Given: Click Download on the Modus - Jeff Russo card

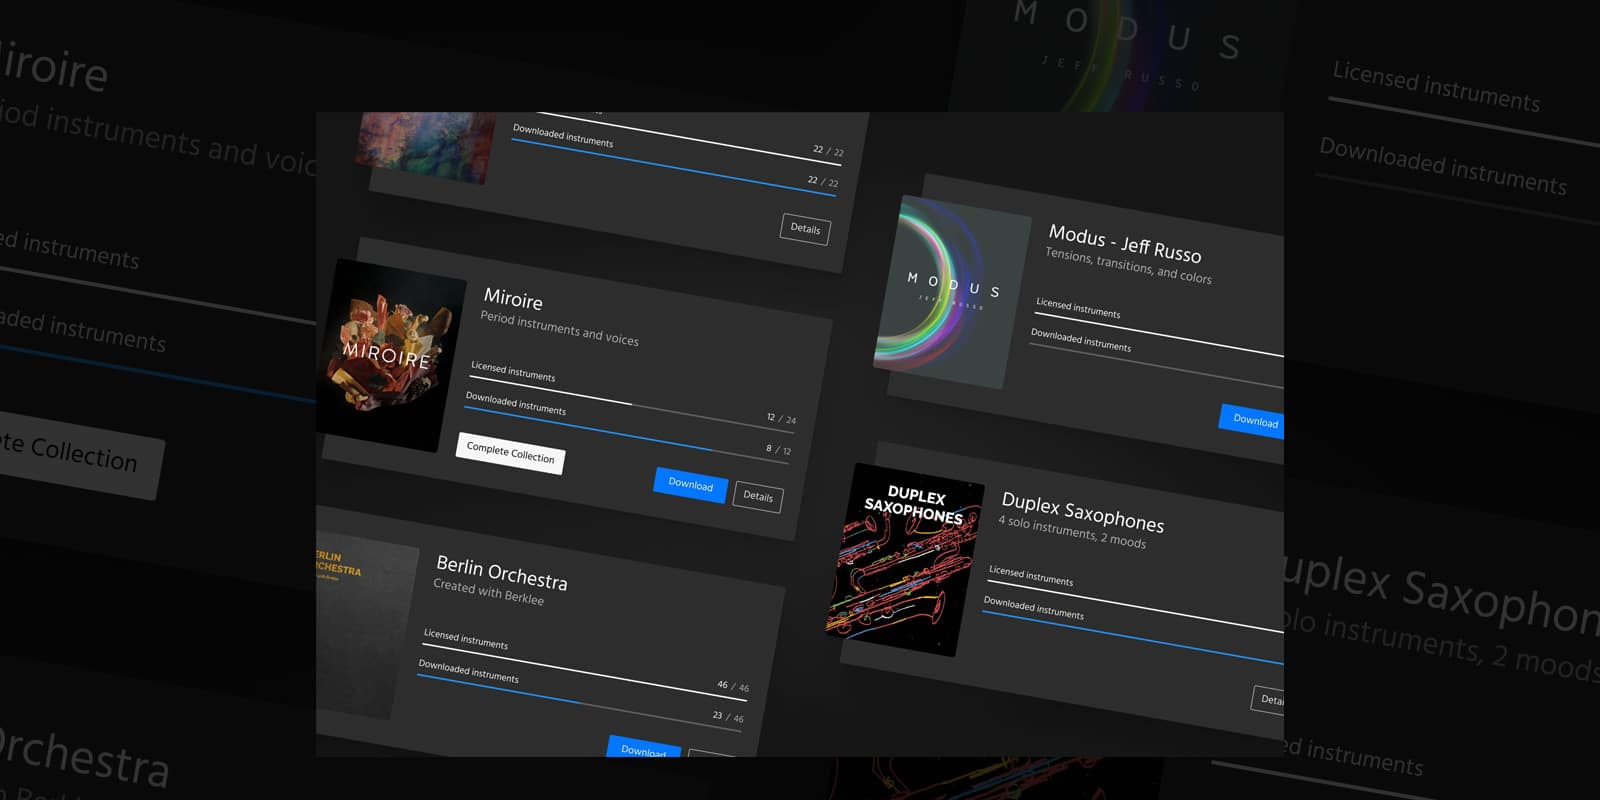Looking at the screenshot, I should click(1252, 420).
